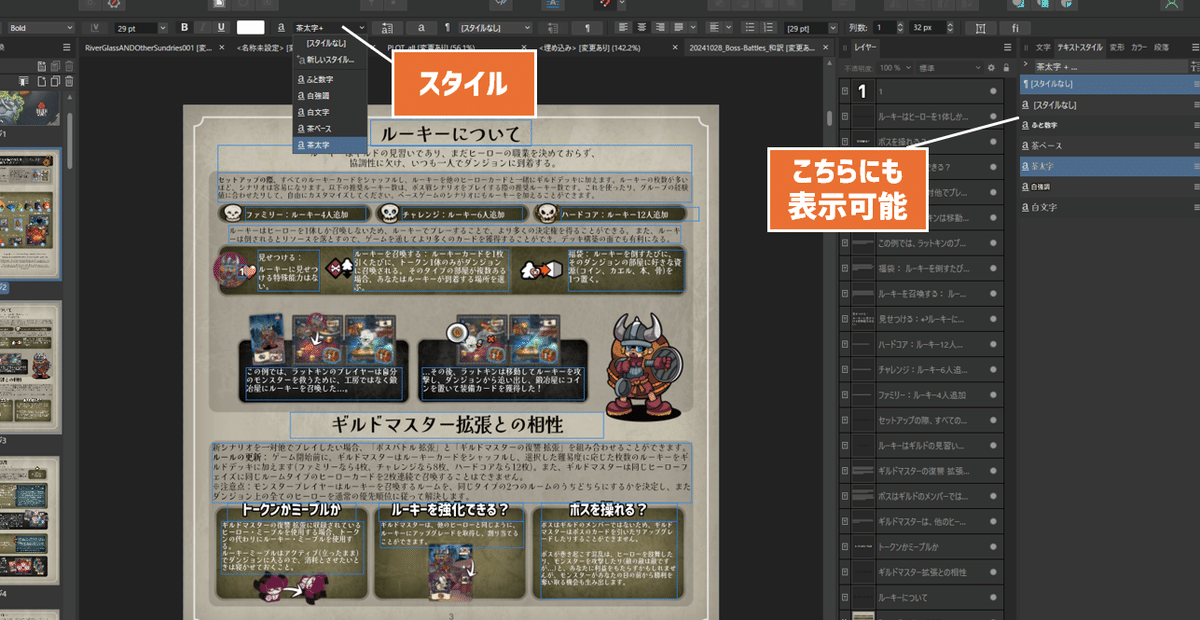Screen dimensions: 1200x620
Task: Toggle visibility dot of layer 1
Action: pos(993,91)
